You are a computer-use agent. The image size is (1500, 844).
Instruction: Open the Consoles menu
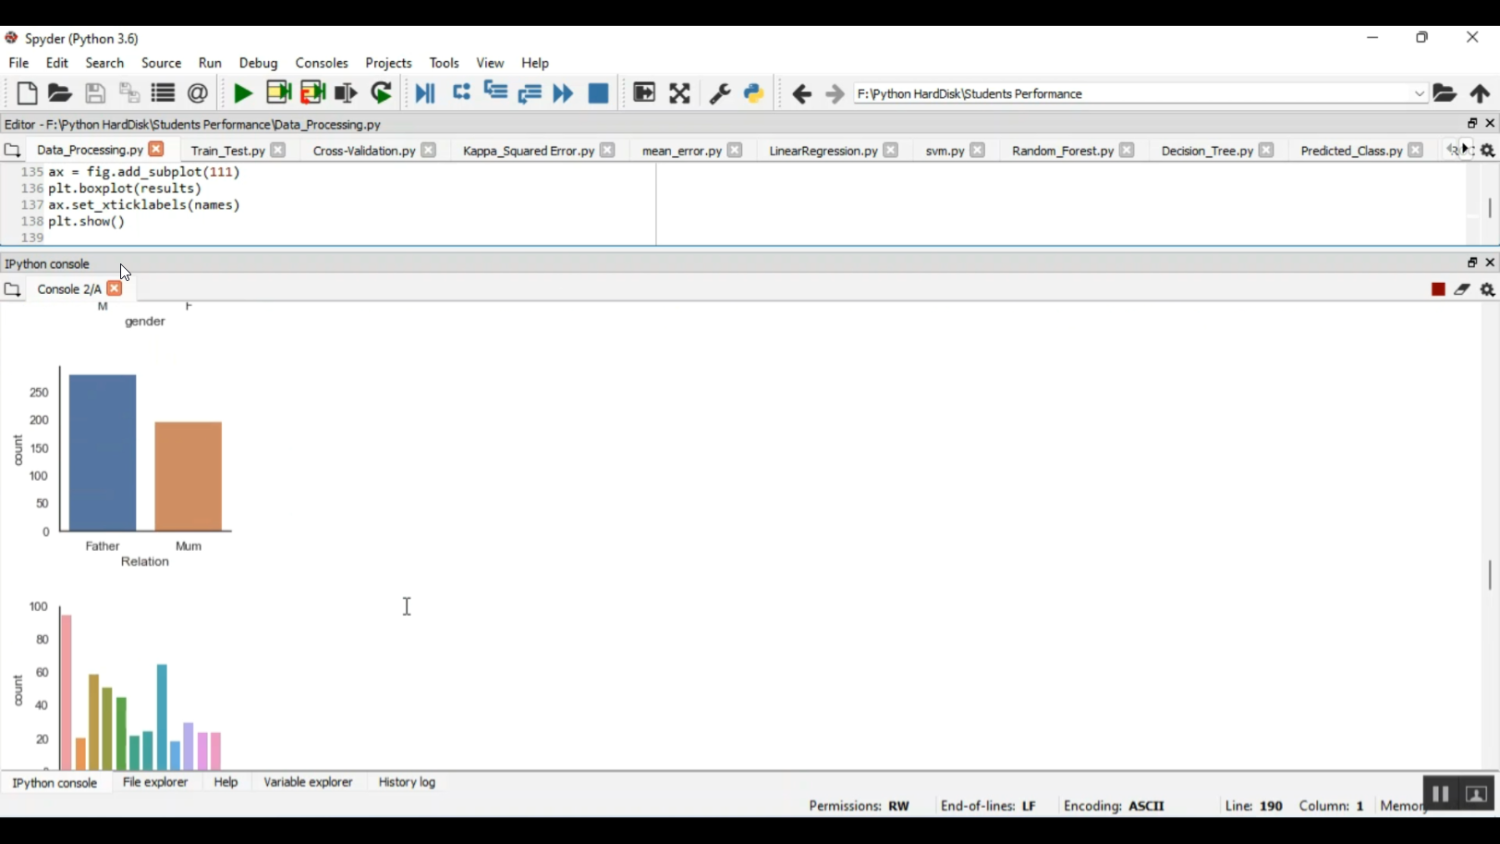pos(322,63)
